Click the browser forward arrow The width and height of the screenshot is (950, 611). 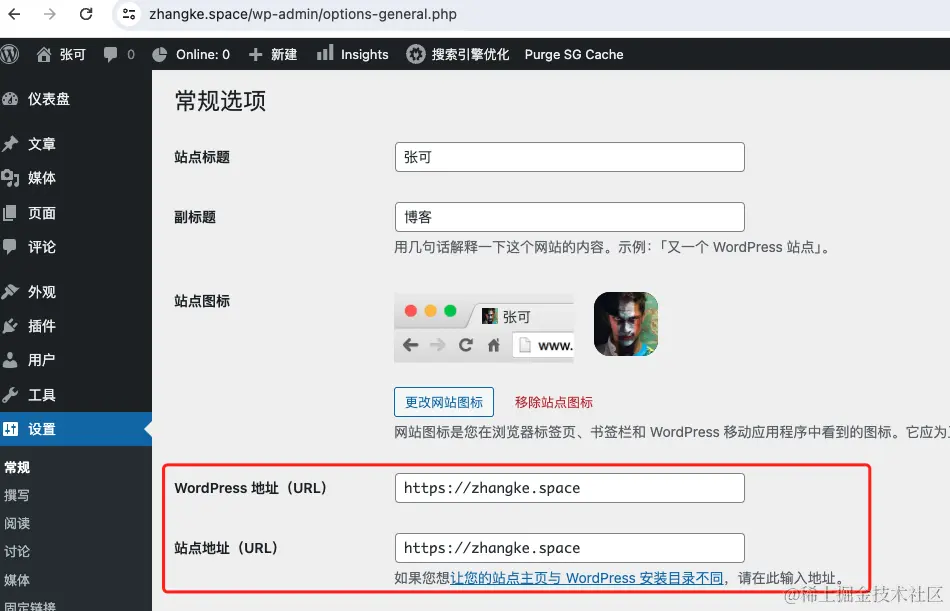[x=50, y=14]
